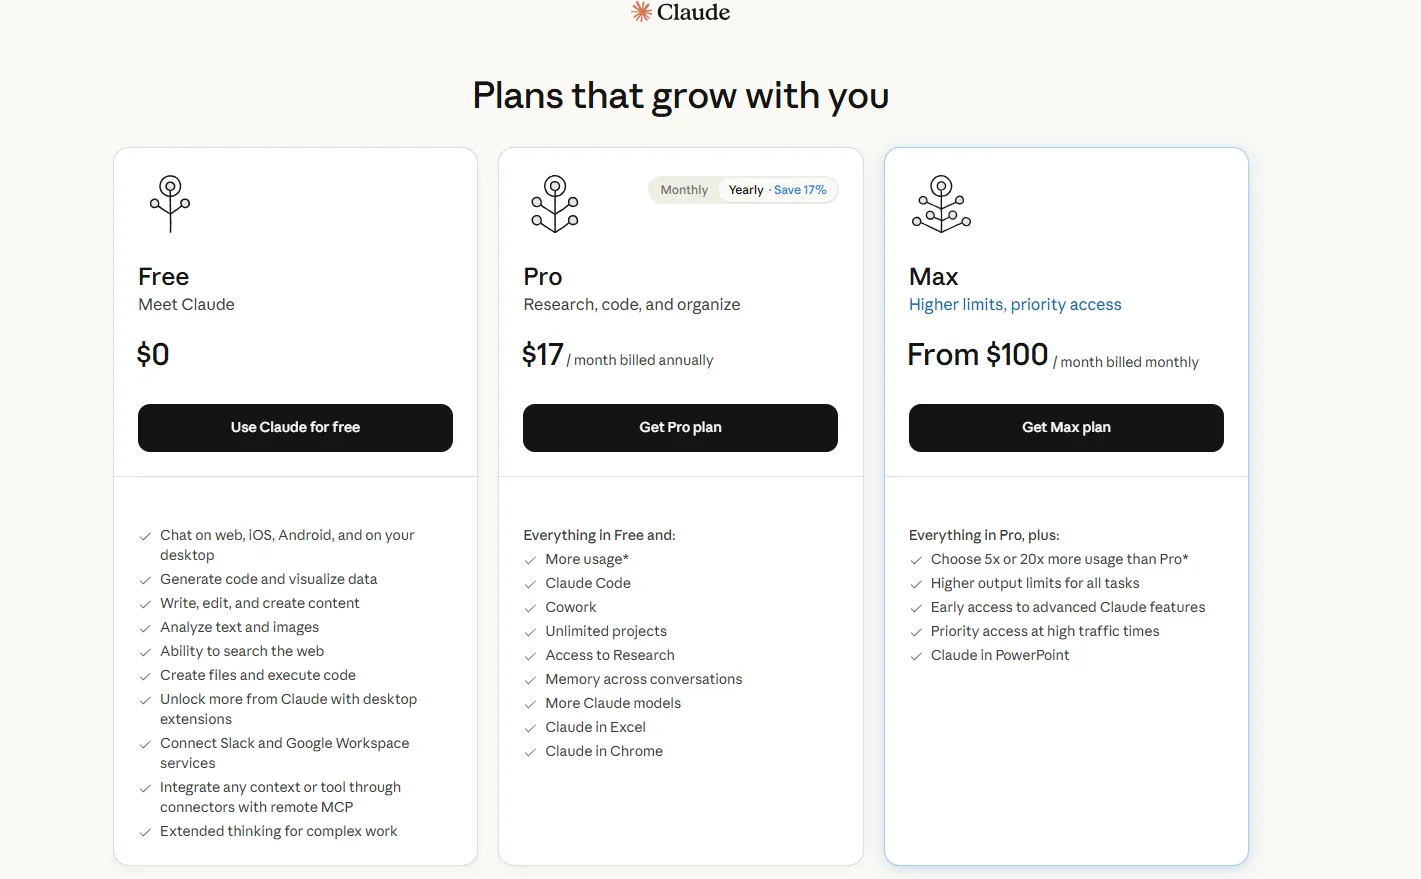The image size is (1421, 879).
Task: Click checkmark next to Access to Research
Action: (530, 656)
